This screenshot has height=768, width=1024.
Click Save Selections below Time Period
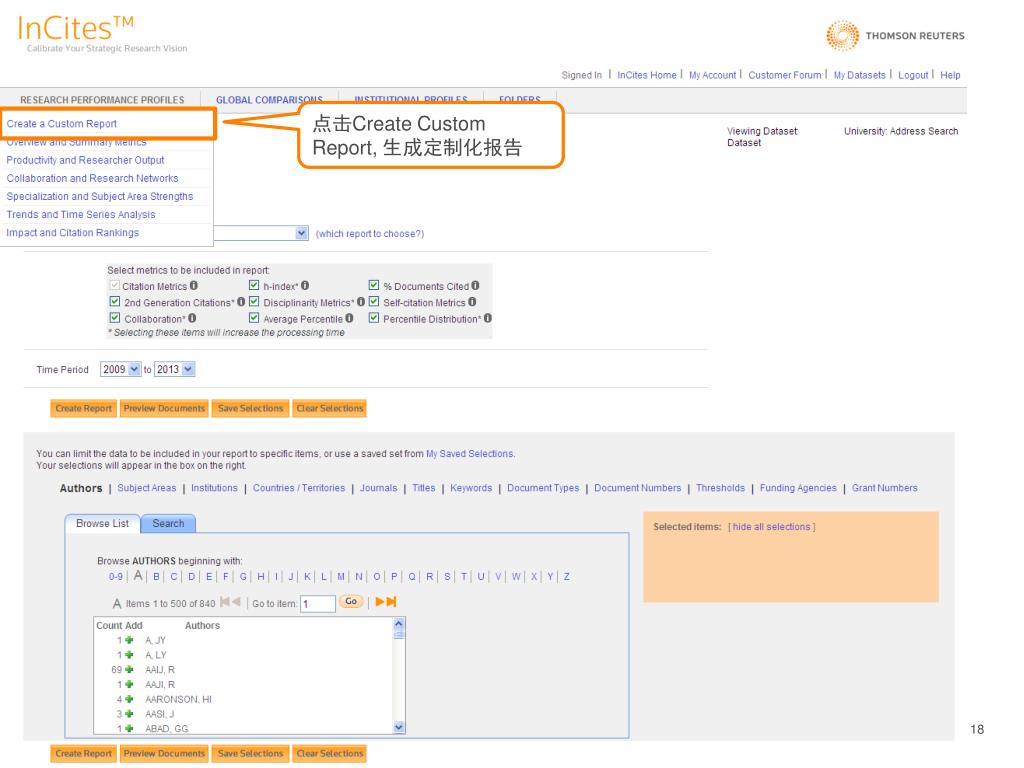[x=250, y=408]
